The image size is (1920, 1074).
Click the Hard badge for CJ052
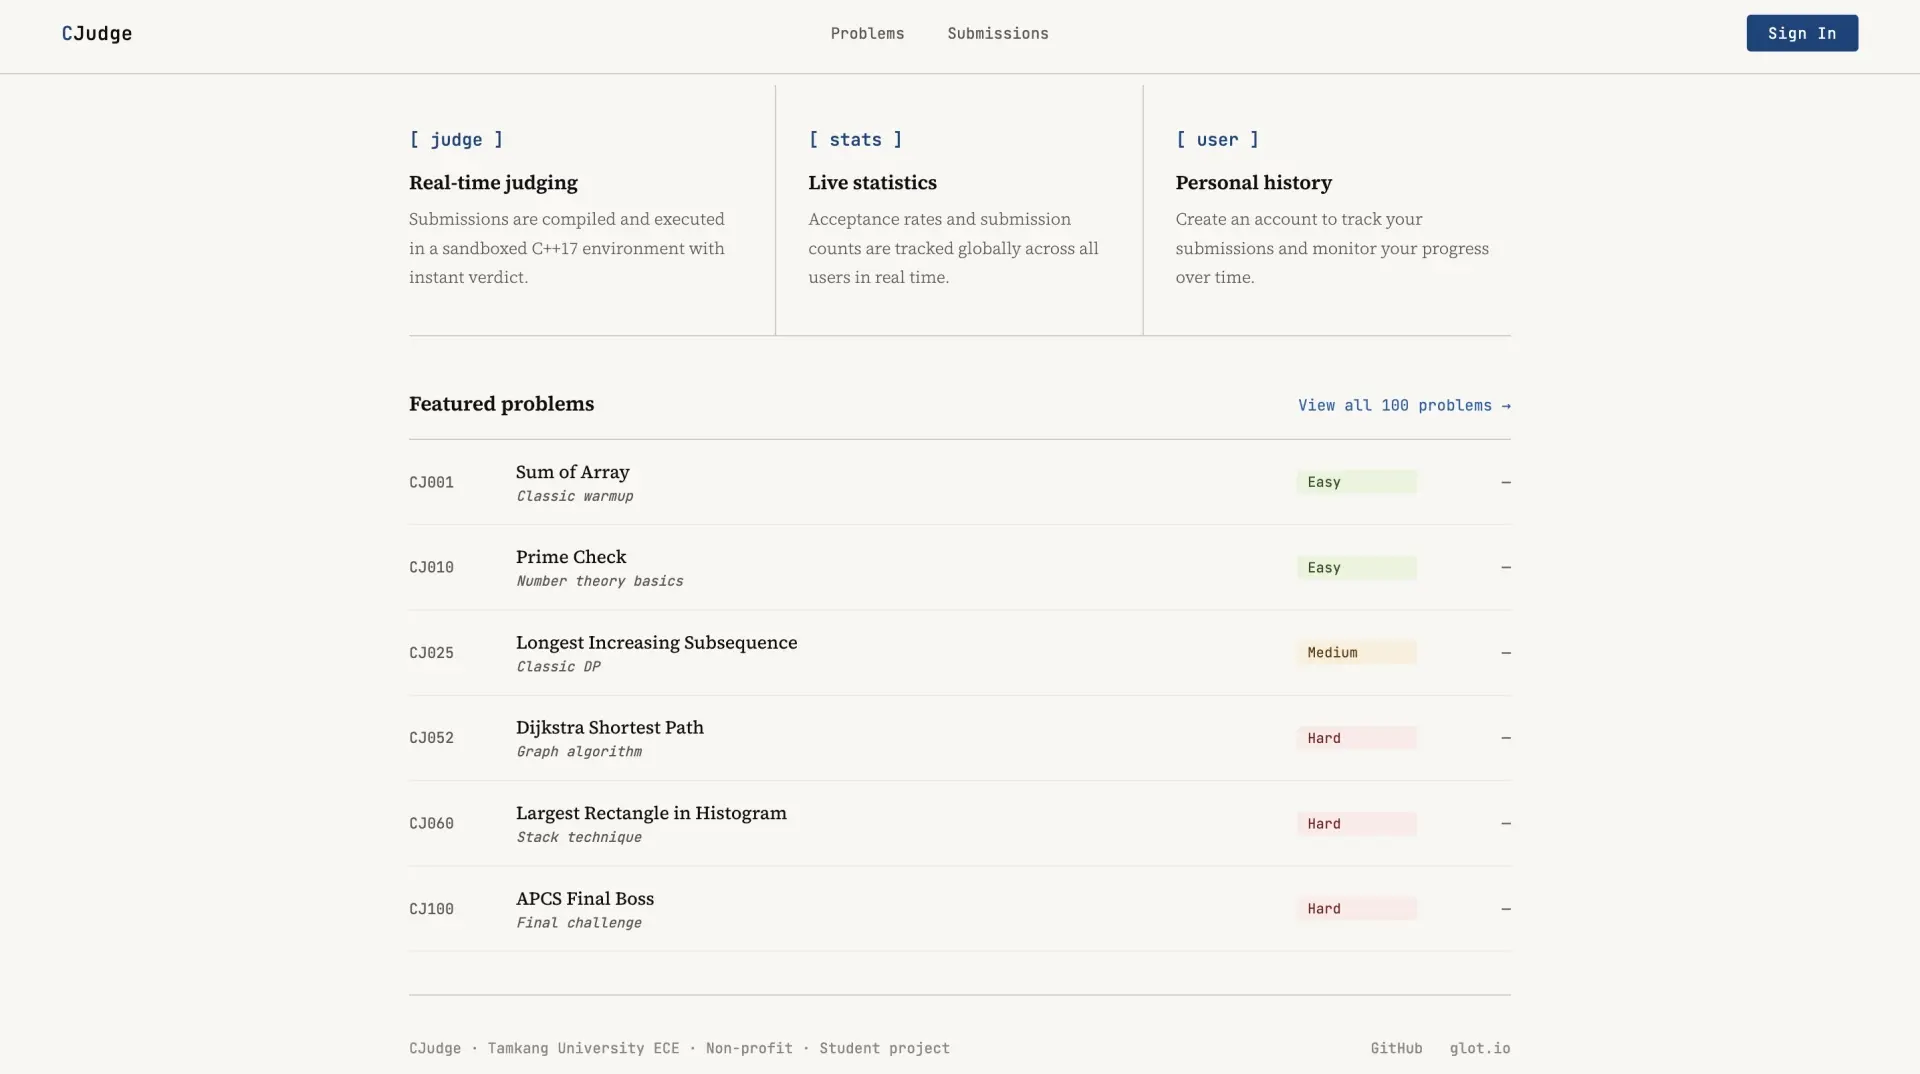pyautogui.click(x=1356, y=738)
